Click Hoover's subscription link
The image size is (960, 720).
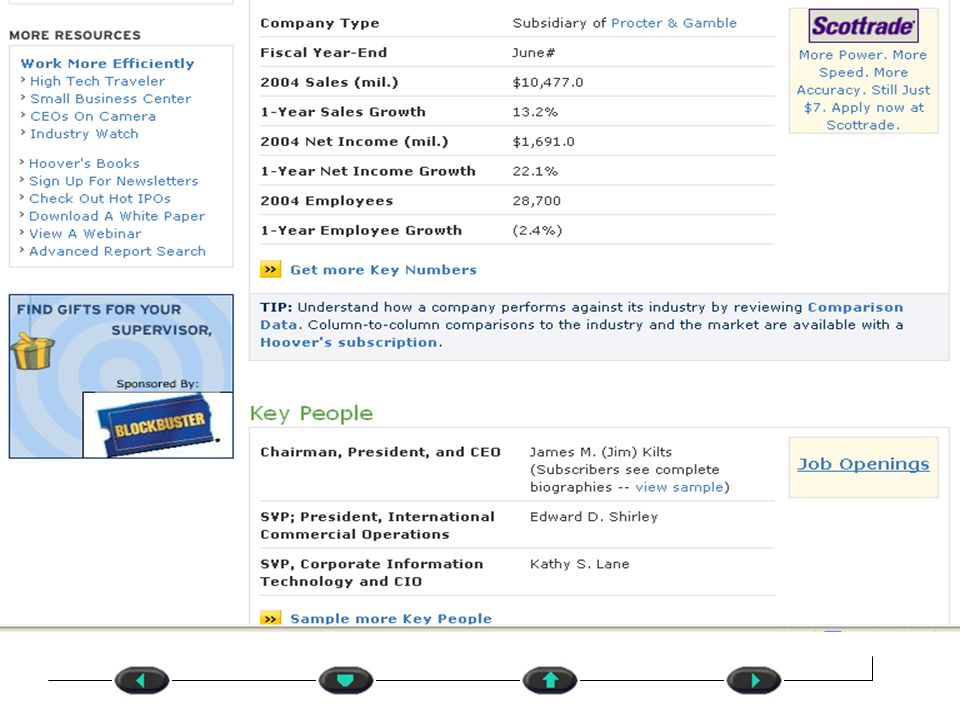point(348,342)
